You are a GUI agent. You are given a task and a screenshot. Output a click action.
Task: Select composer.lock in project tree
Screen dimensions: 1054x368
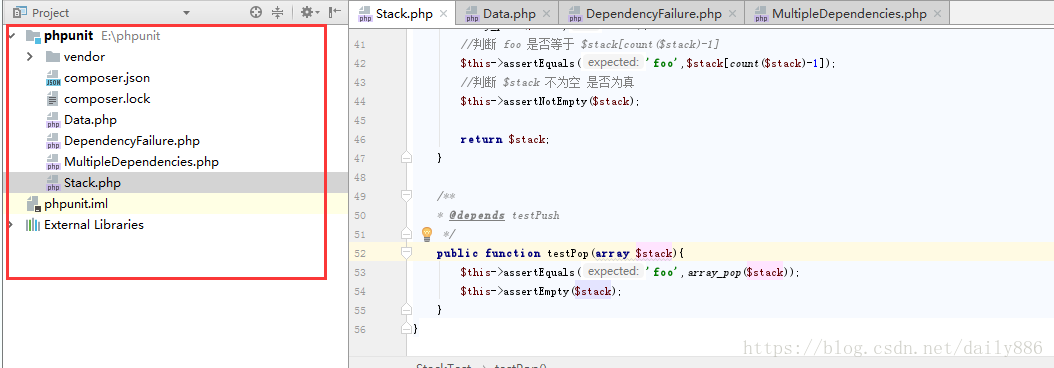coord(107,99)
